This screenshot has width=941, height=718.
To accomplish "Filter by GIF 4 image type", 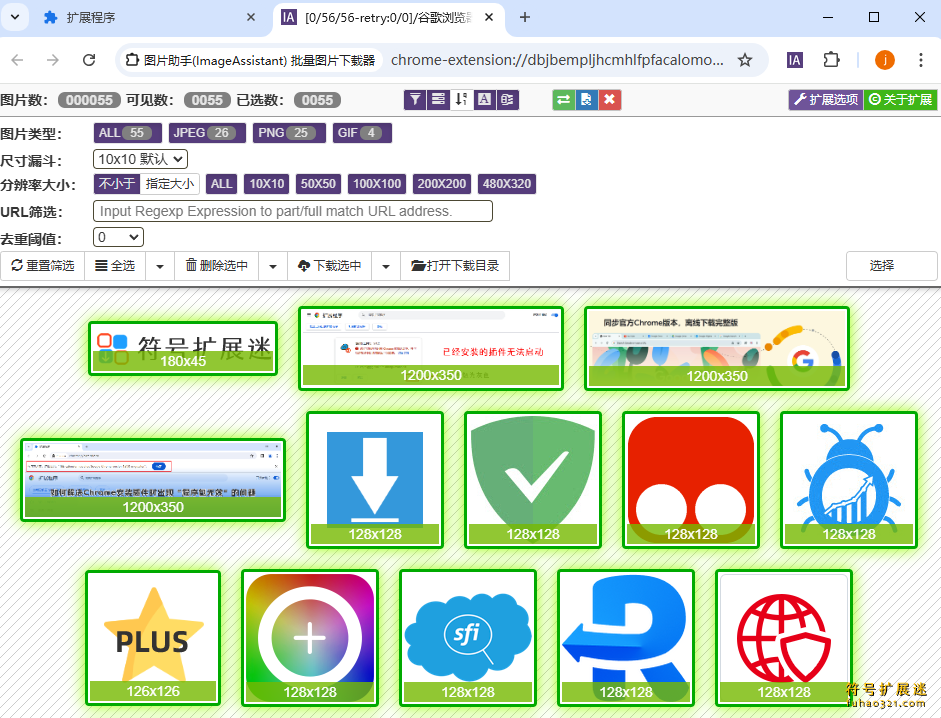I will [362, 133].
